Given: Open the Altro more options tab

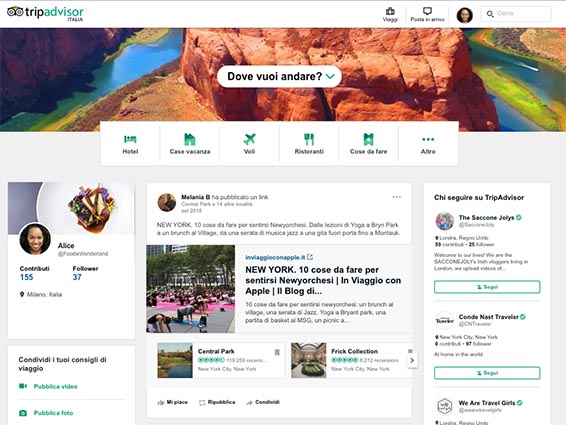Looking at the screenshot, I should [428, 144].
